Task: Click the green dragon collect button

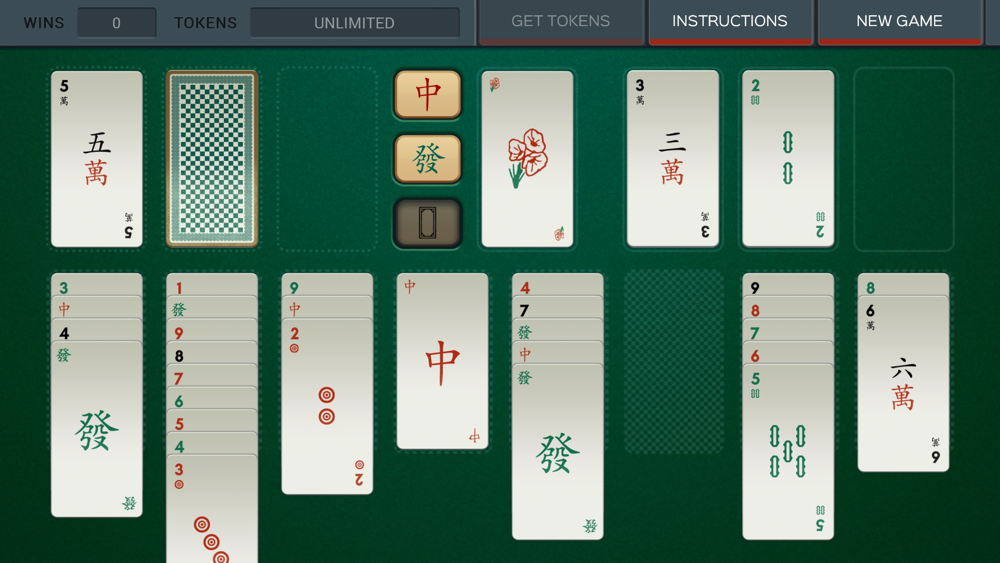Action: point(427,159)
